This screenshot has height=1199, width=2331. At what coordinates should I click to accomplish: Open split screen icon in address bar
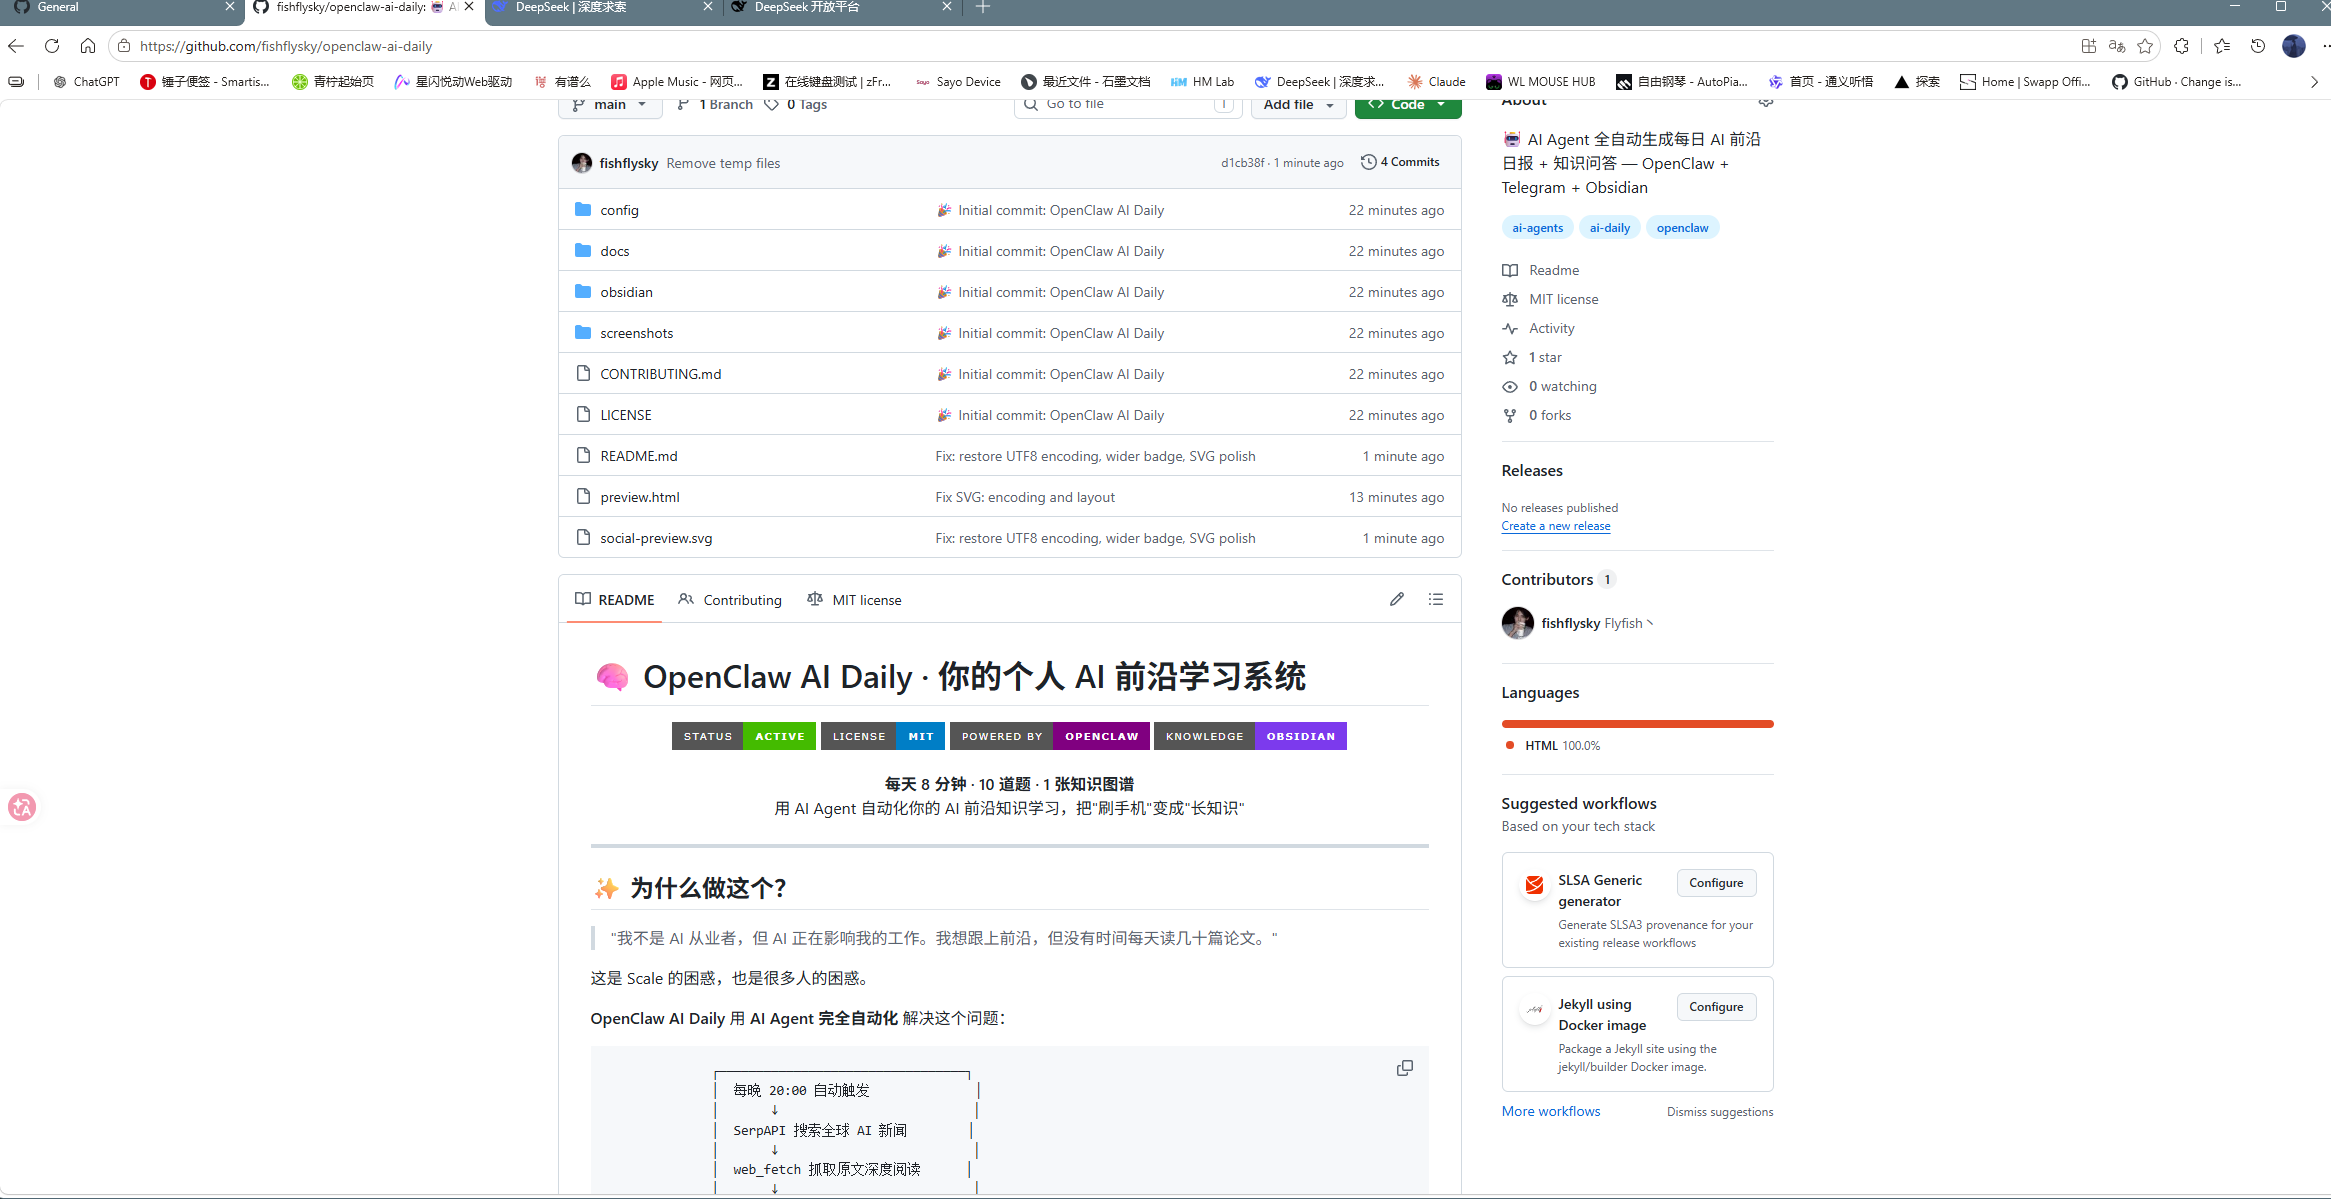pyautogui.click(x=2088, y=46)
